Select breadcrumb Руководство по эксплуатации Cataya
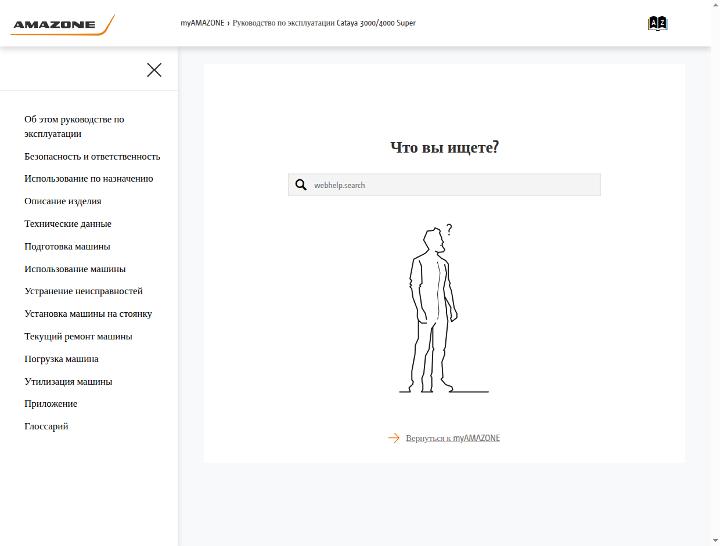This screenshot has height=546, width=720. tap(324, 23)
